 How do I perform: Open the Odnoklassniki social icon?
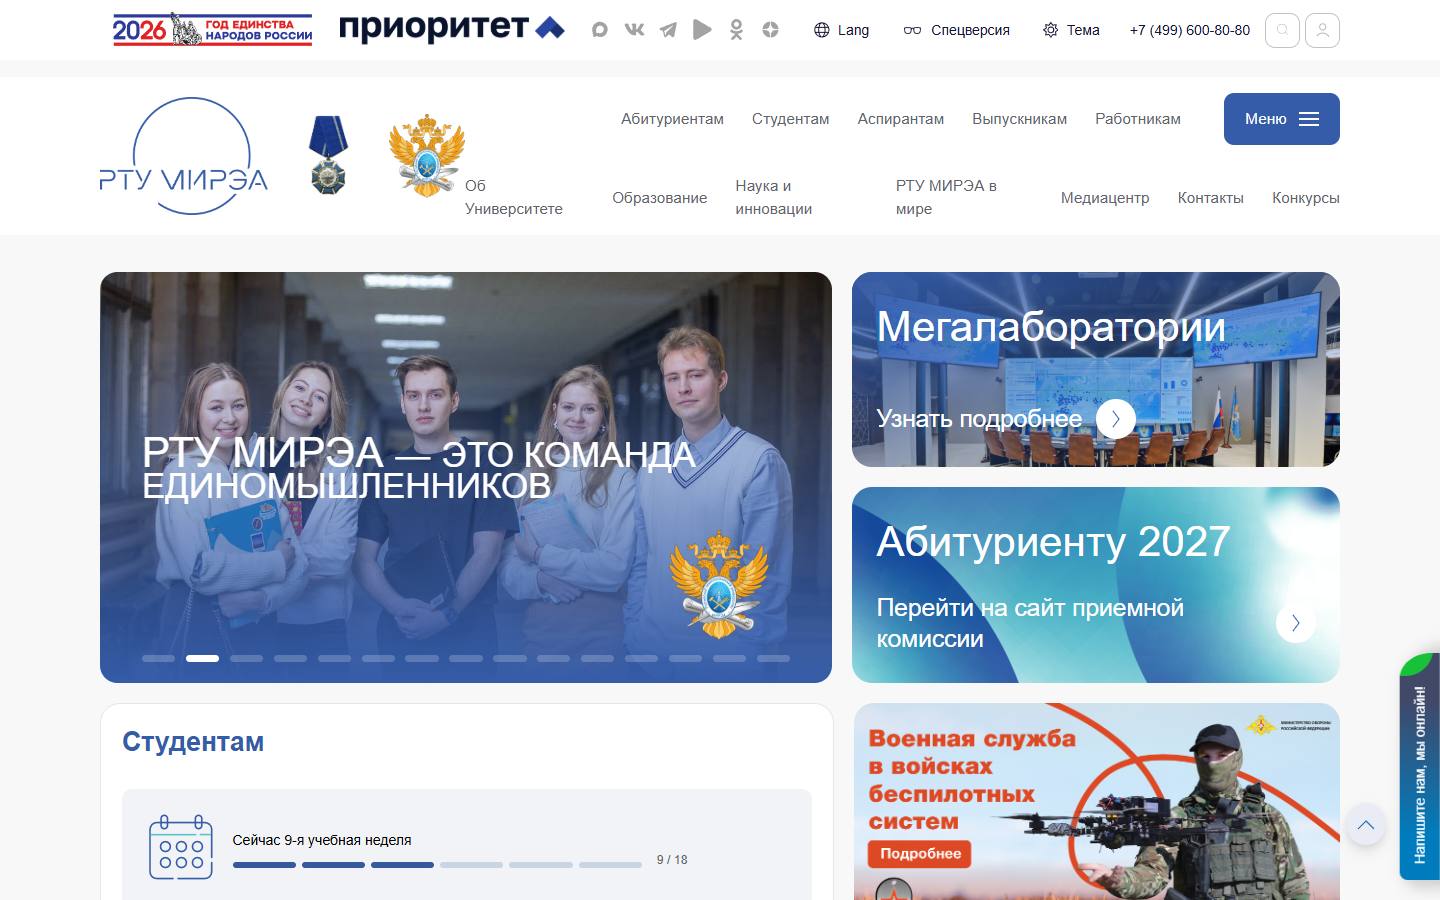[x=736, y=30]
